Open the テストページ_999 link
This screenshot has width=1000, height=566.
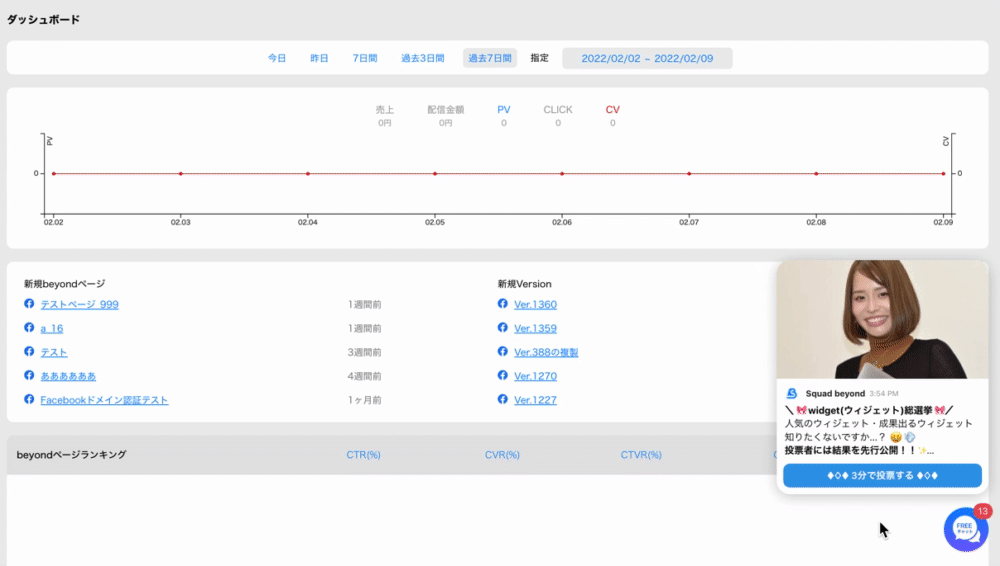click(x=80, y=304)
